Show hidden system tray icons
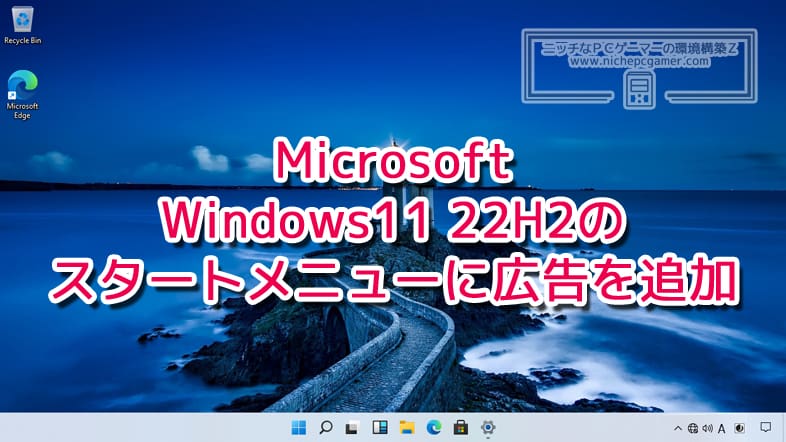The width and height of the screenshot is (786, 442). point(678,428)
